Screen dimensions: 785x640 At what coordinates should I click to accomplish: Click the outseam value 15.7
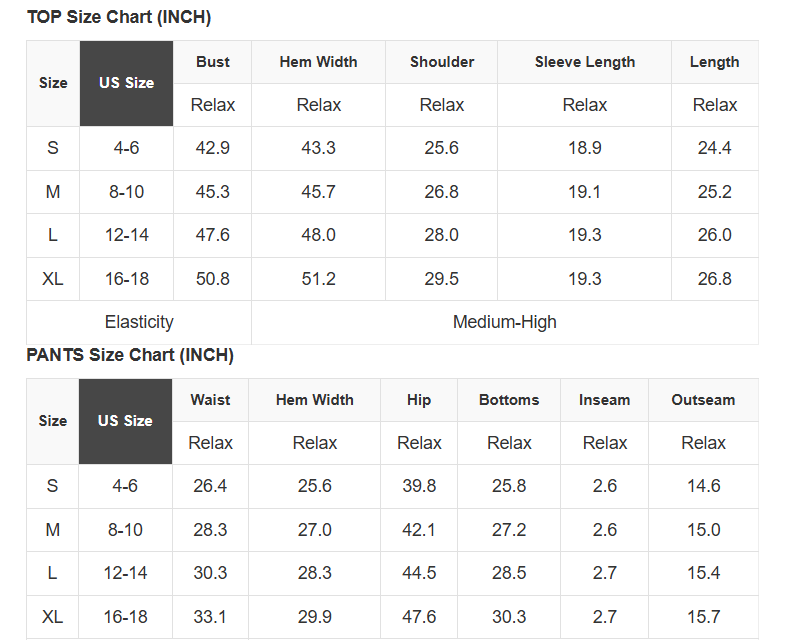tap(703, 617)
